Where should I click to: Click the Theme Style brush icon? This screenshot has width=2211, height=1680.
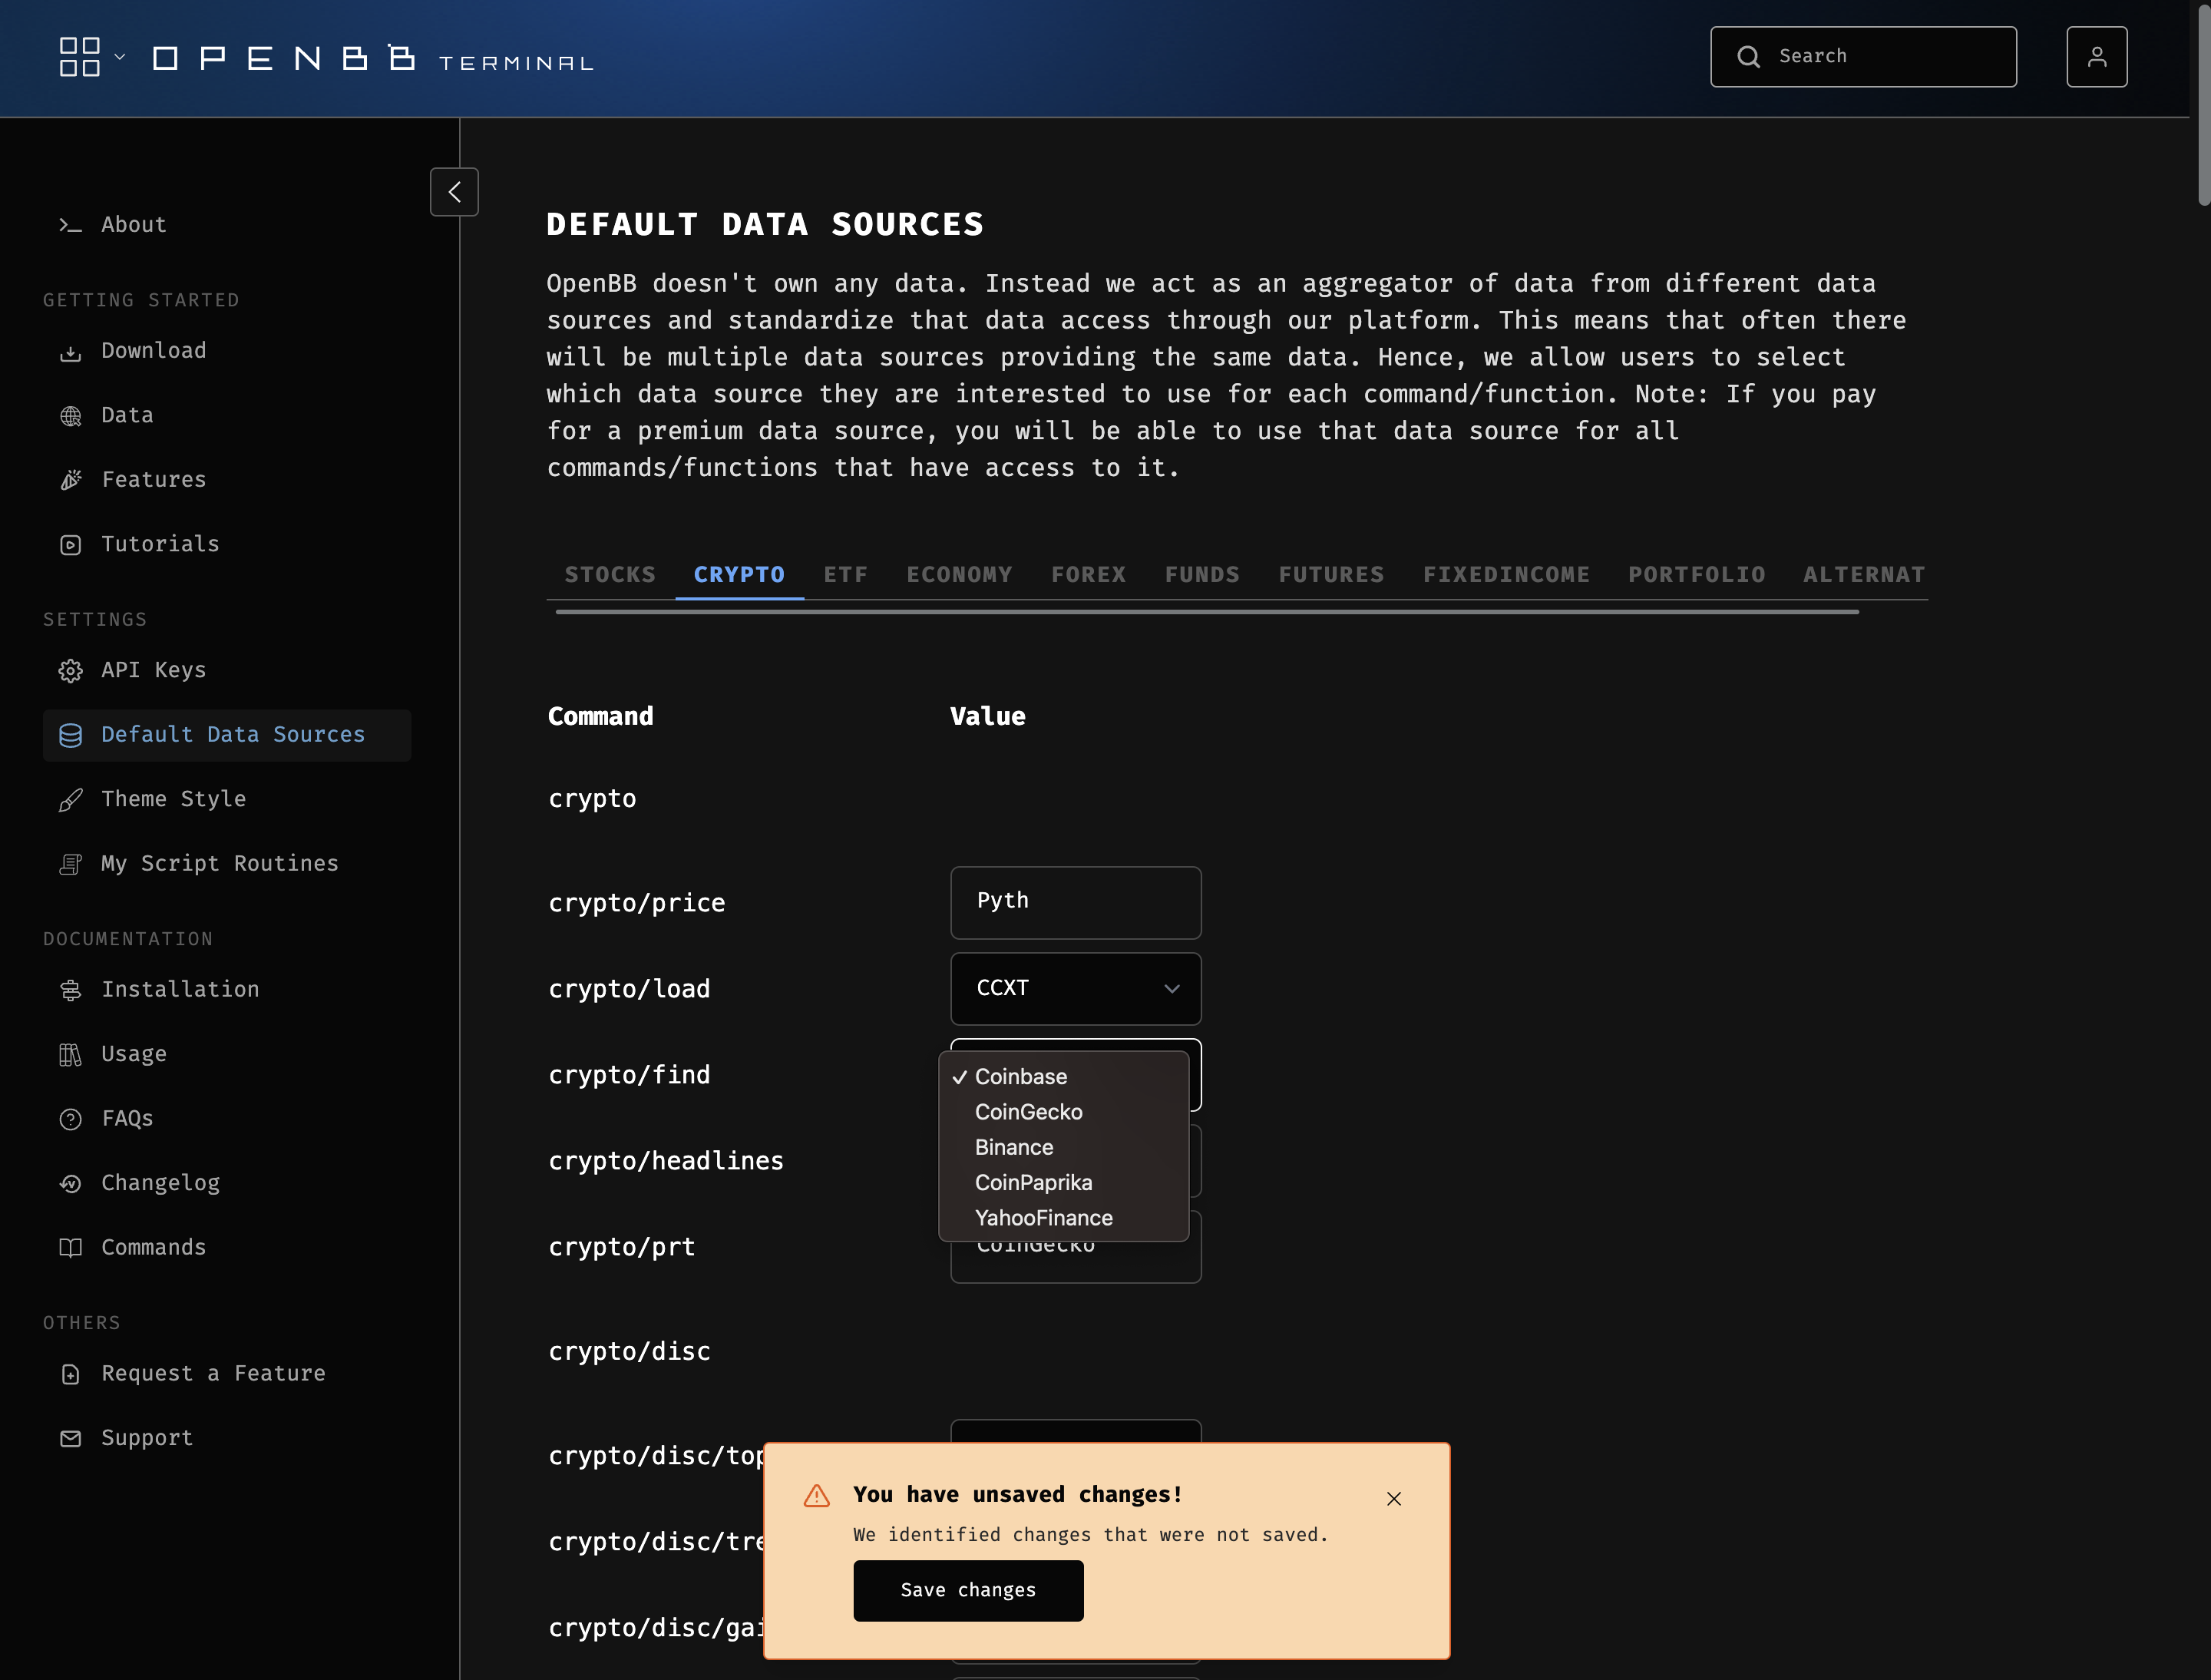[x=70, y=800]
